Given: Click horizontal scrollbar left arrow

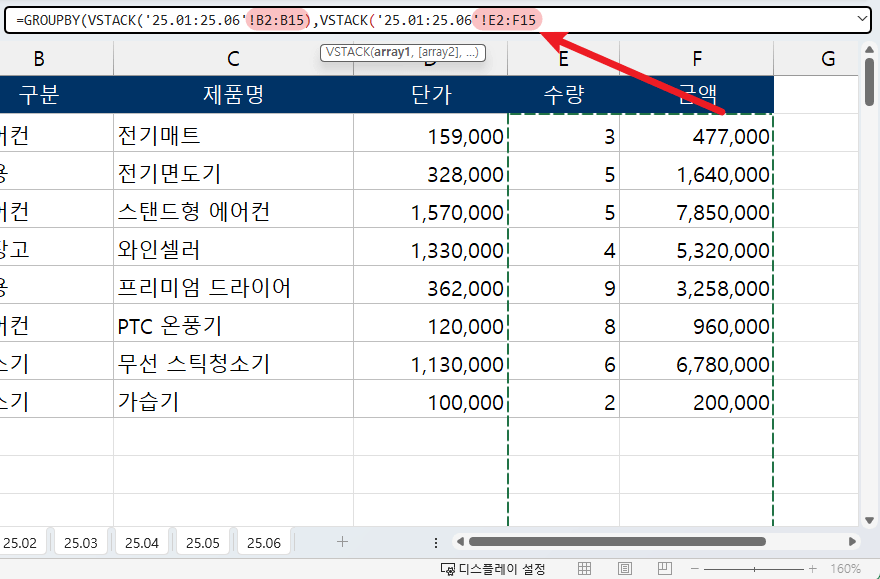Looking at the screenshot, I should coord(460,542).
